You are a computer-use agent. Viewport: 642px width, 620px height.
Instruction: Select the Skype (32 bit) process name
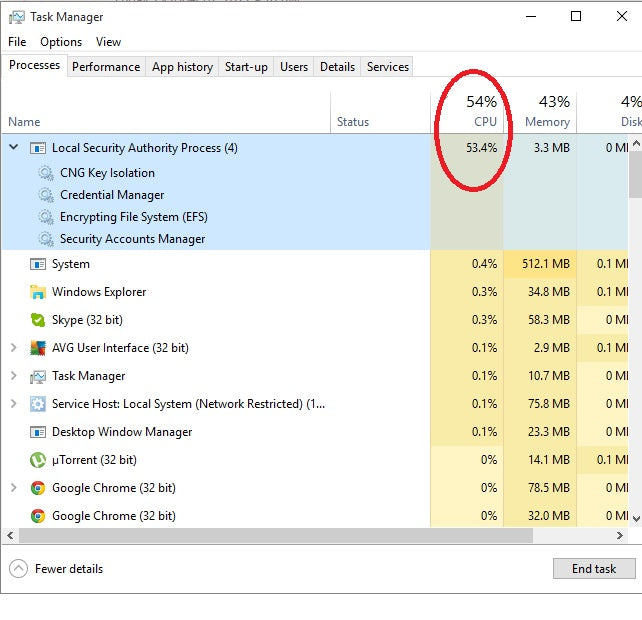pos(87,320)
